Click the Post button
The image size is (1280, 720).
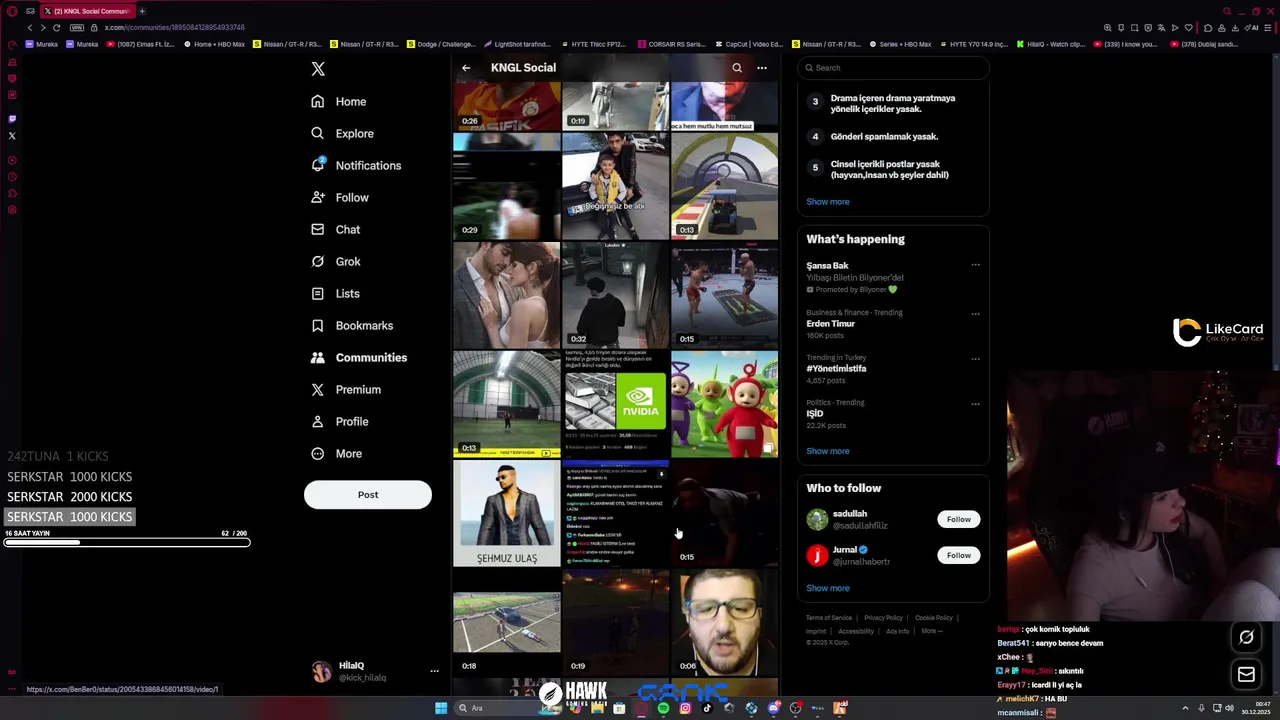tap(368, 494)
